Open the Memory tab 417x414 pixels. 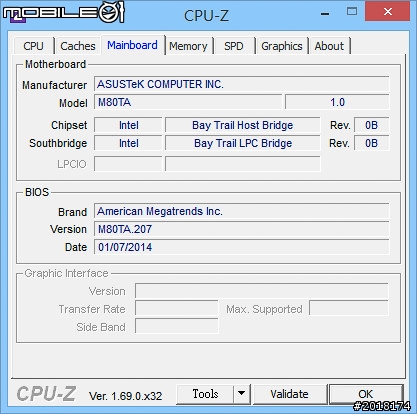pos(188,46)
